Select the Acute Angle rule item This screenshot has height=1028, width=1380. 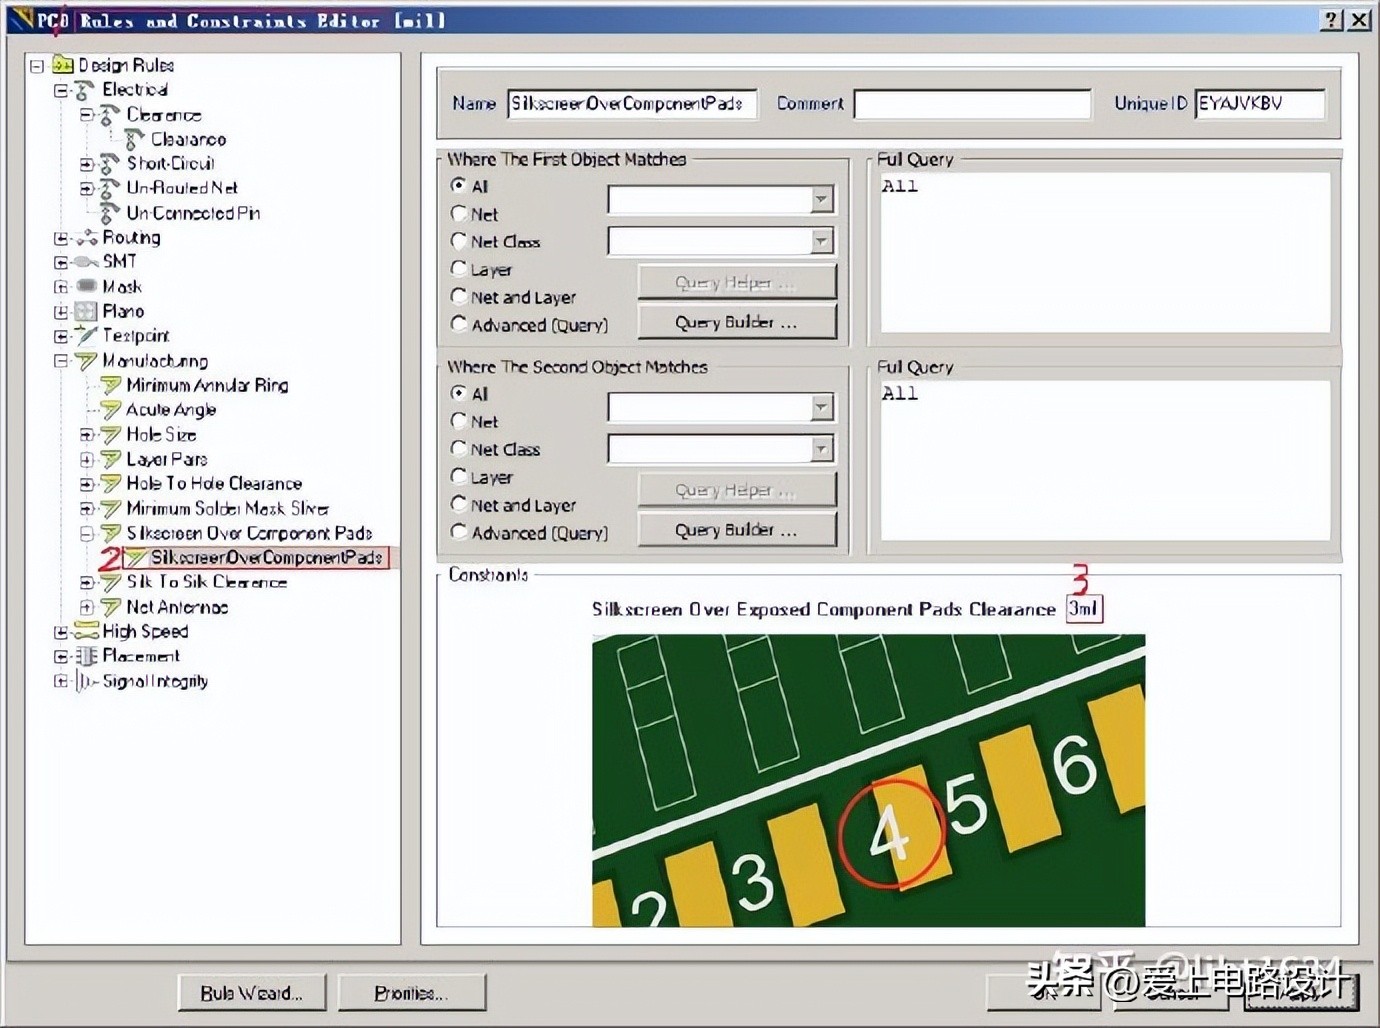(170, 410)
